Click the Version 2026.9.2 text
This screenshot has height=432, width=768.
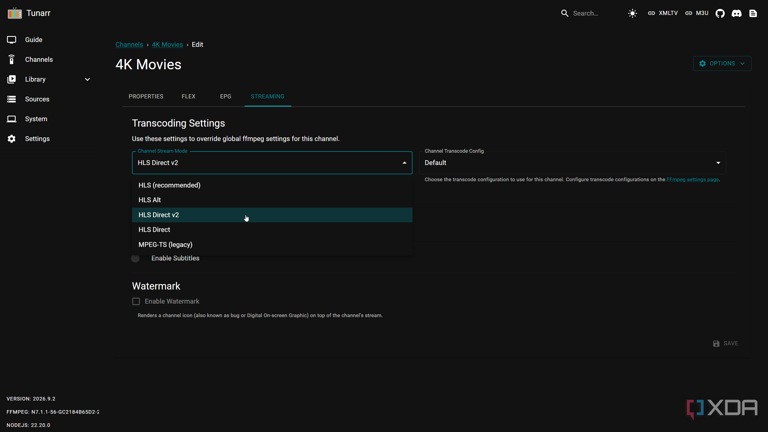point(31,399)
